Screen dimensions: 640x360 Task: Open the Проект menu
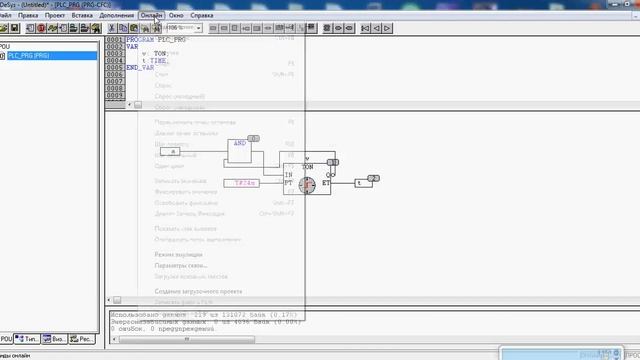coord(55,15)
